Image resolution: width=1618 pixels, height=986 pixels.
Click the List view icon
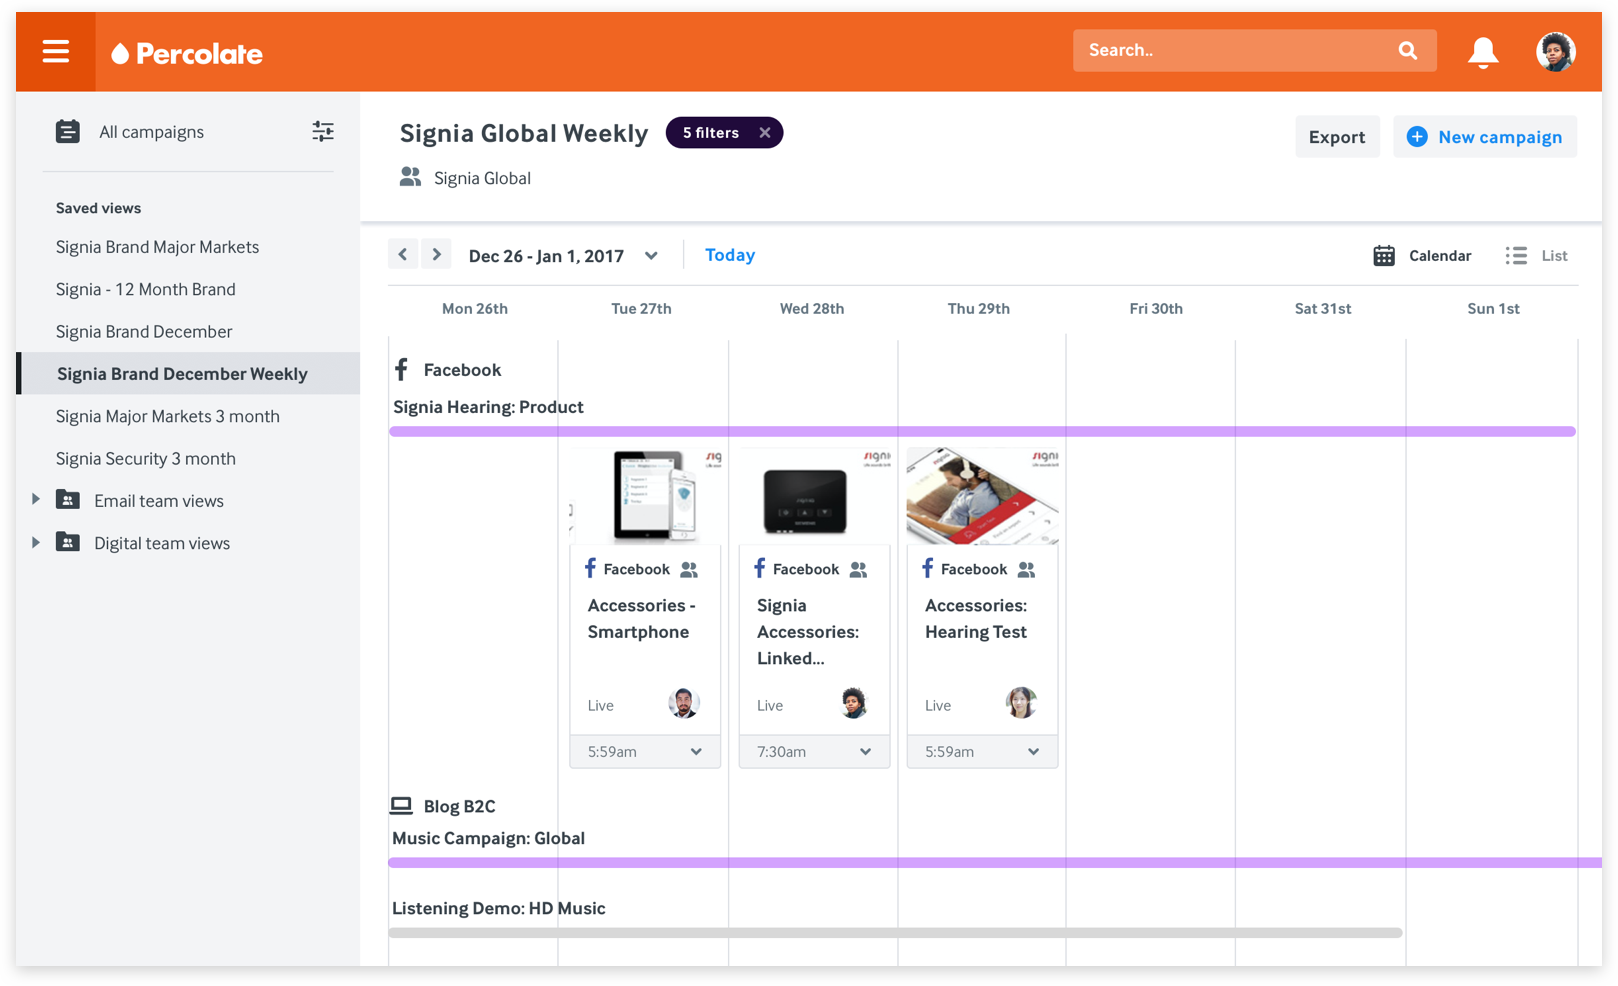[x=1516, y=256]
